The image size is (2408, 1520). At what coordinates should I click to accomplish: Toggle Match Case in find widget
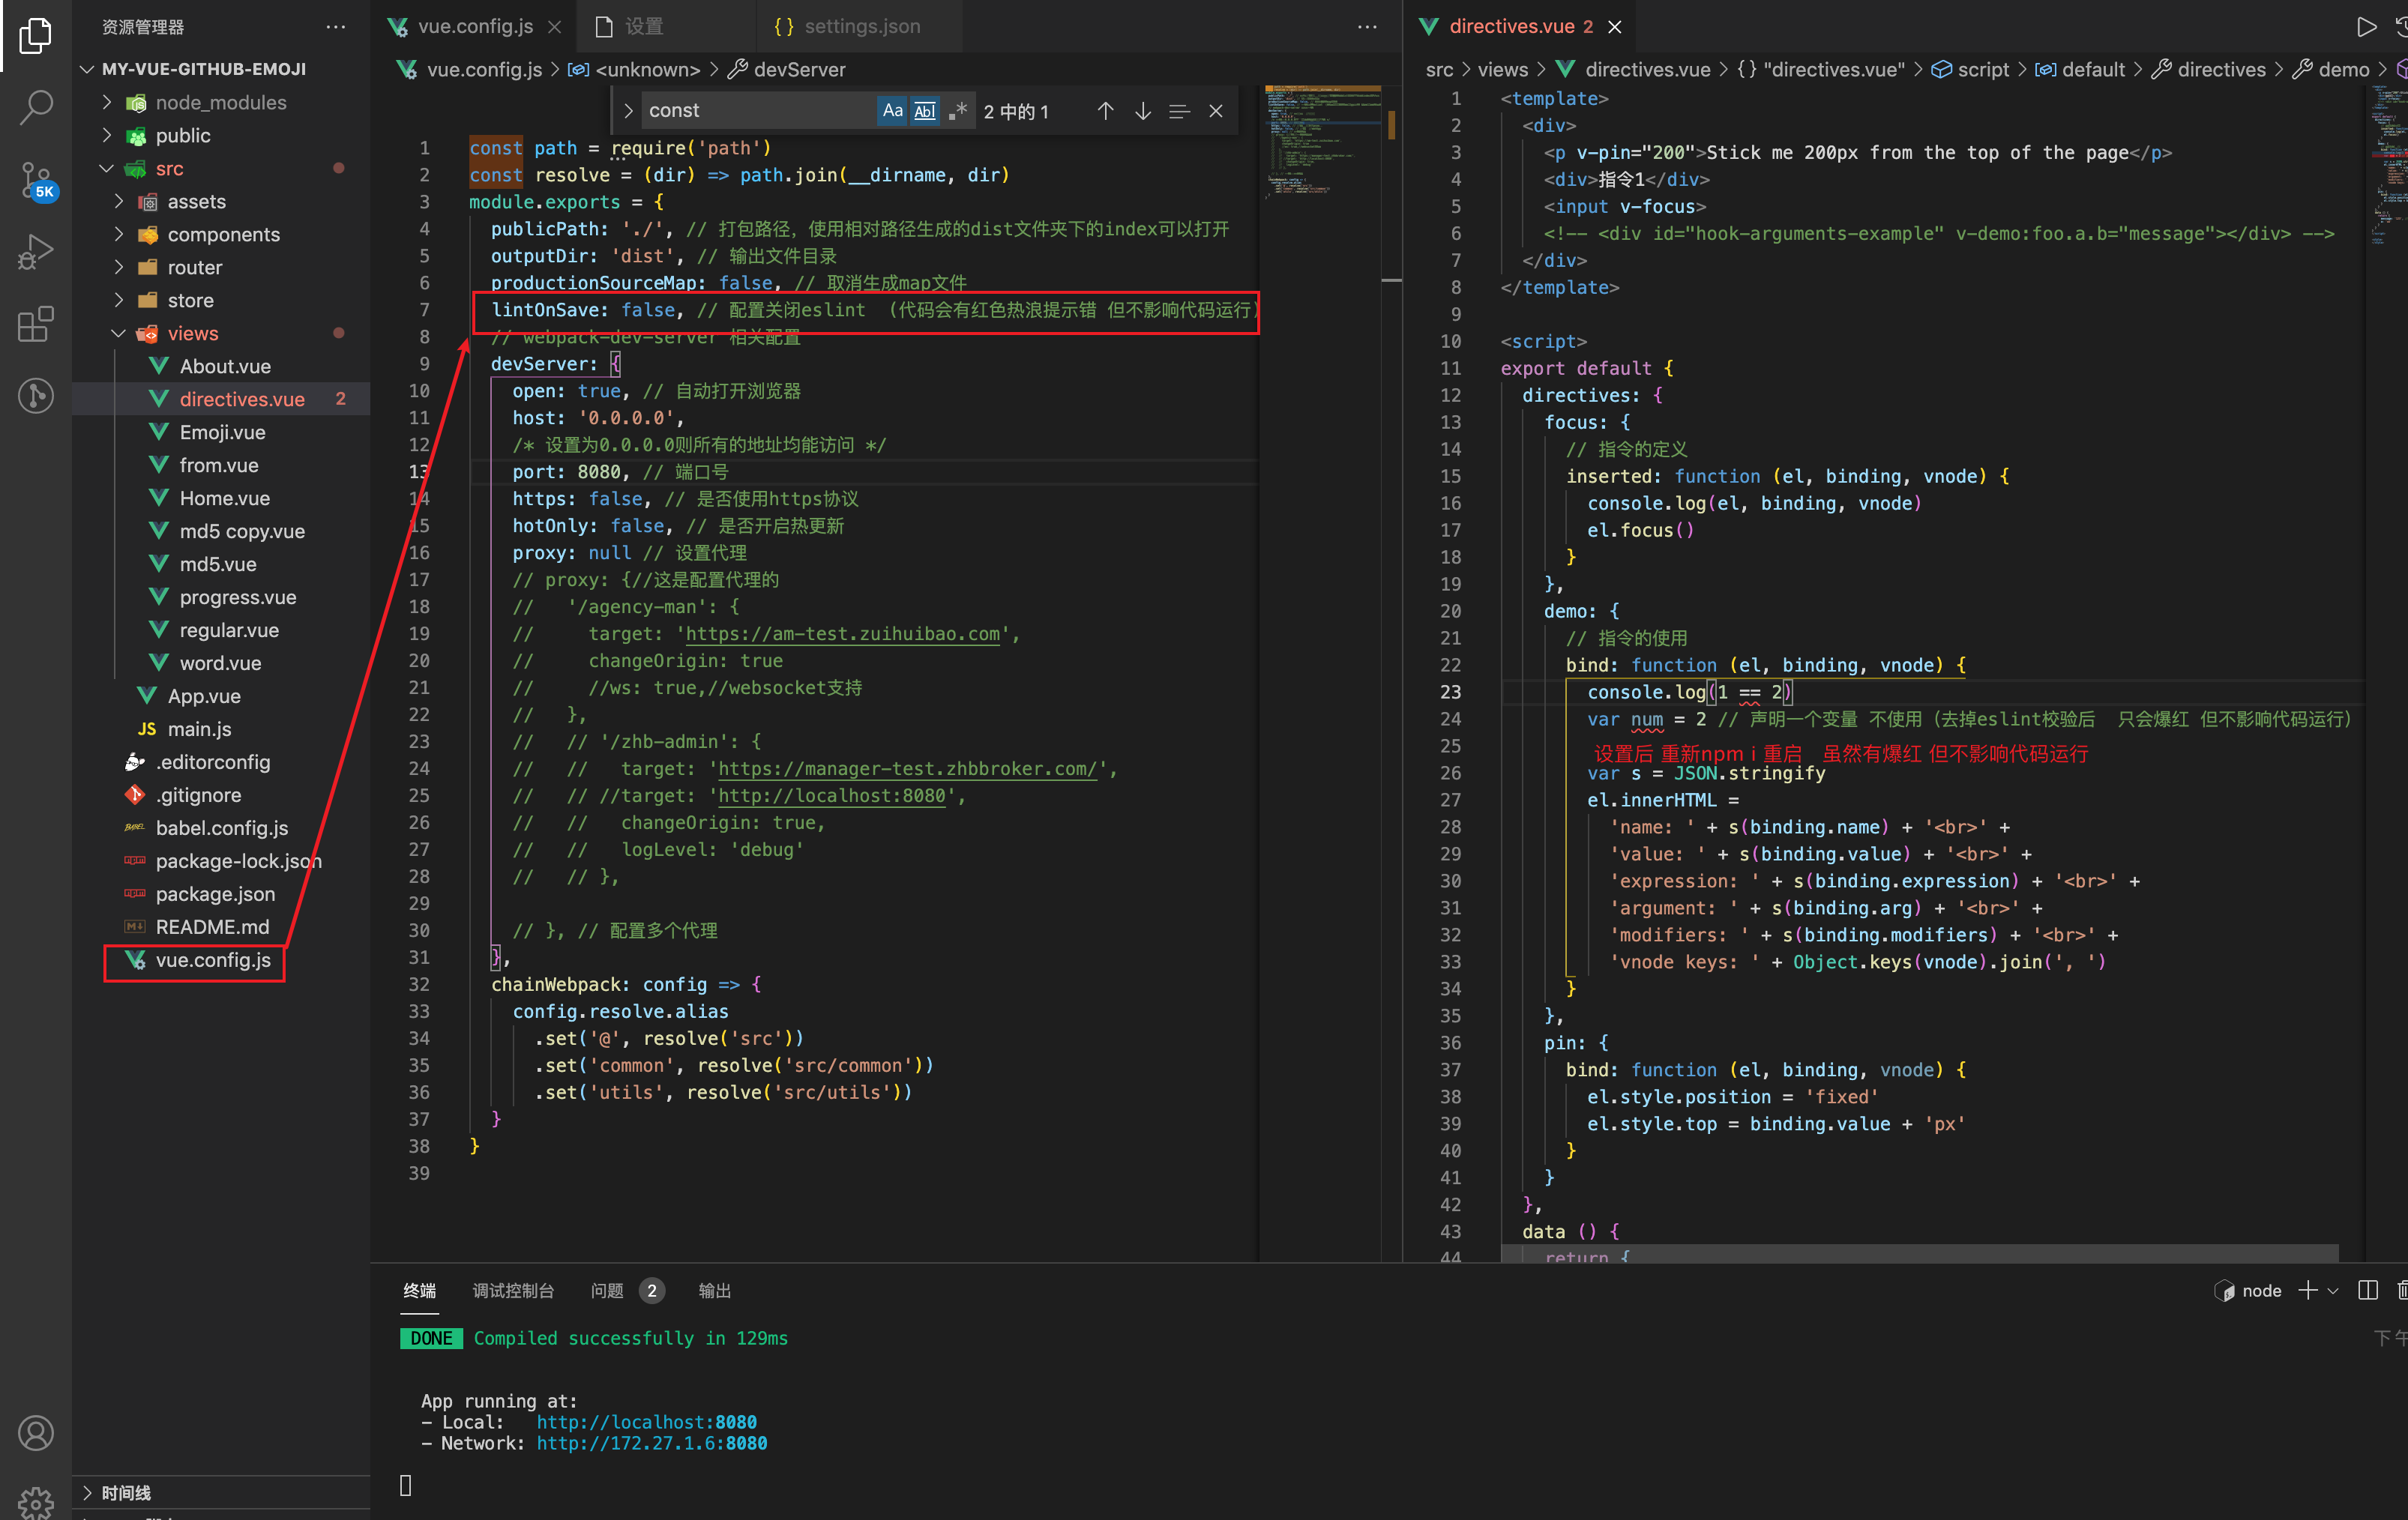coord(892,111)
